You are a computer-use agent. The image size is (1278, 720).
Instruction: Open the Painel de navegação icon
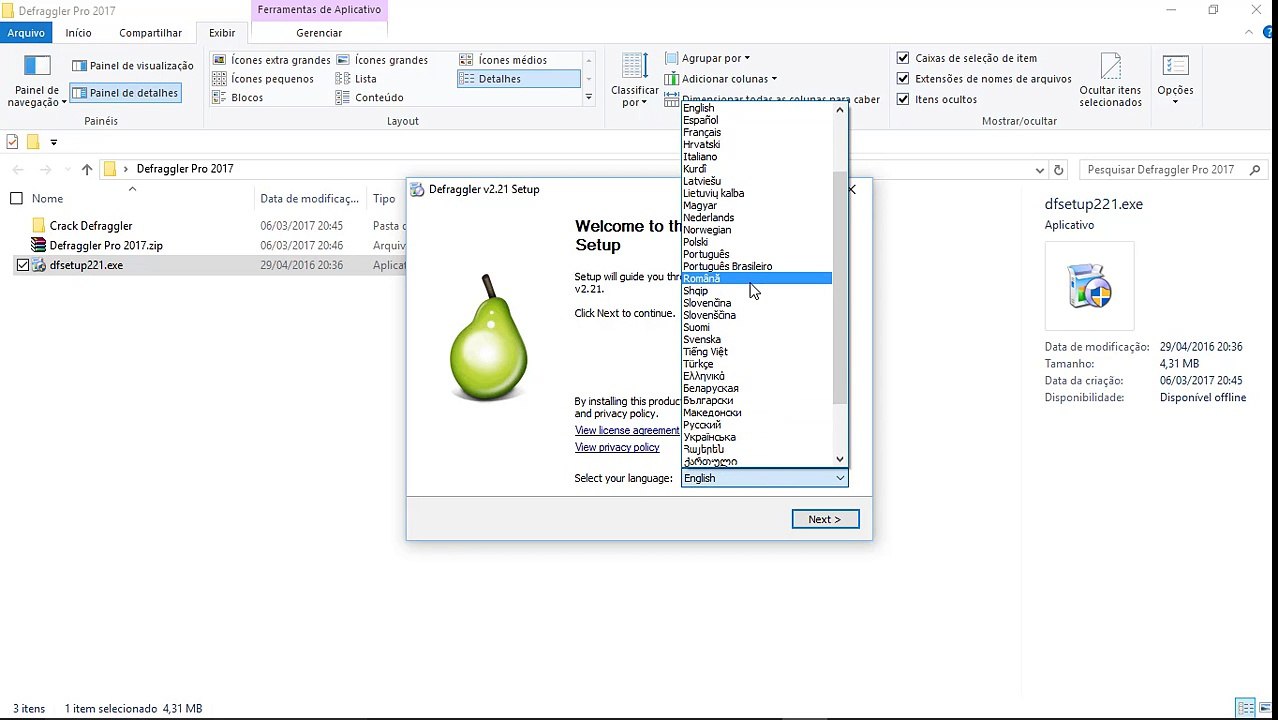(37, 80)
